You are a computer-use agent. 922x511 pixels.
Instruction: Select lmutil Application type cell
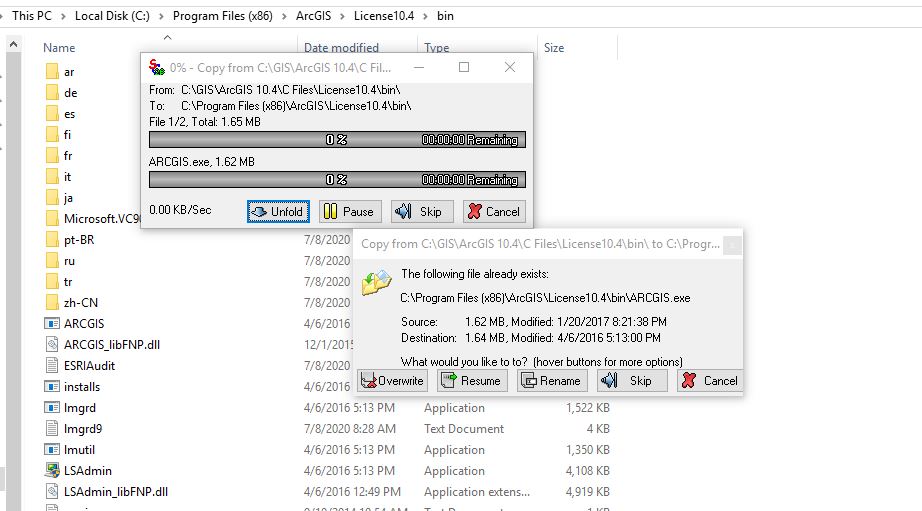(454, 450)
